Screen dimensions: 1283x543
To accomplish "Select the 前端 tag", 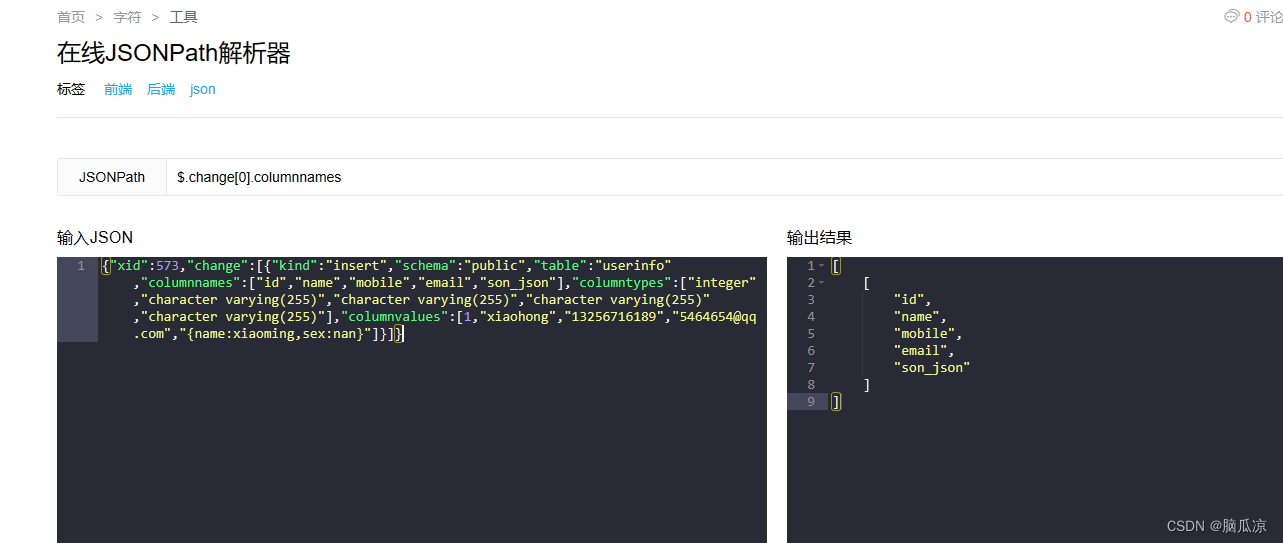I will [x=118, y=89].
